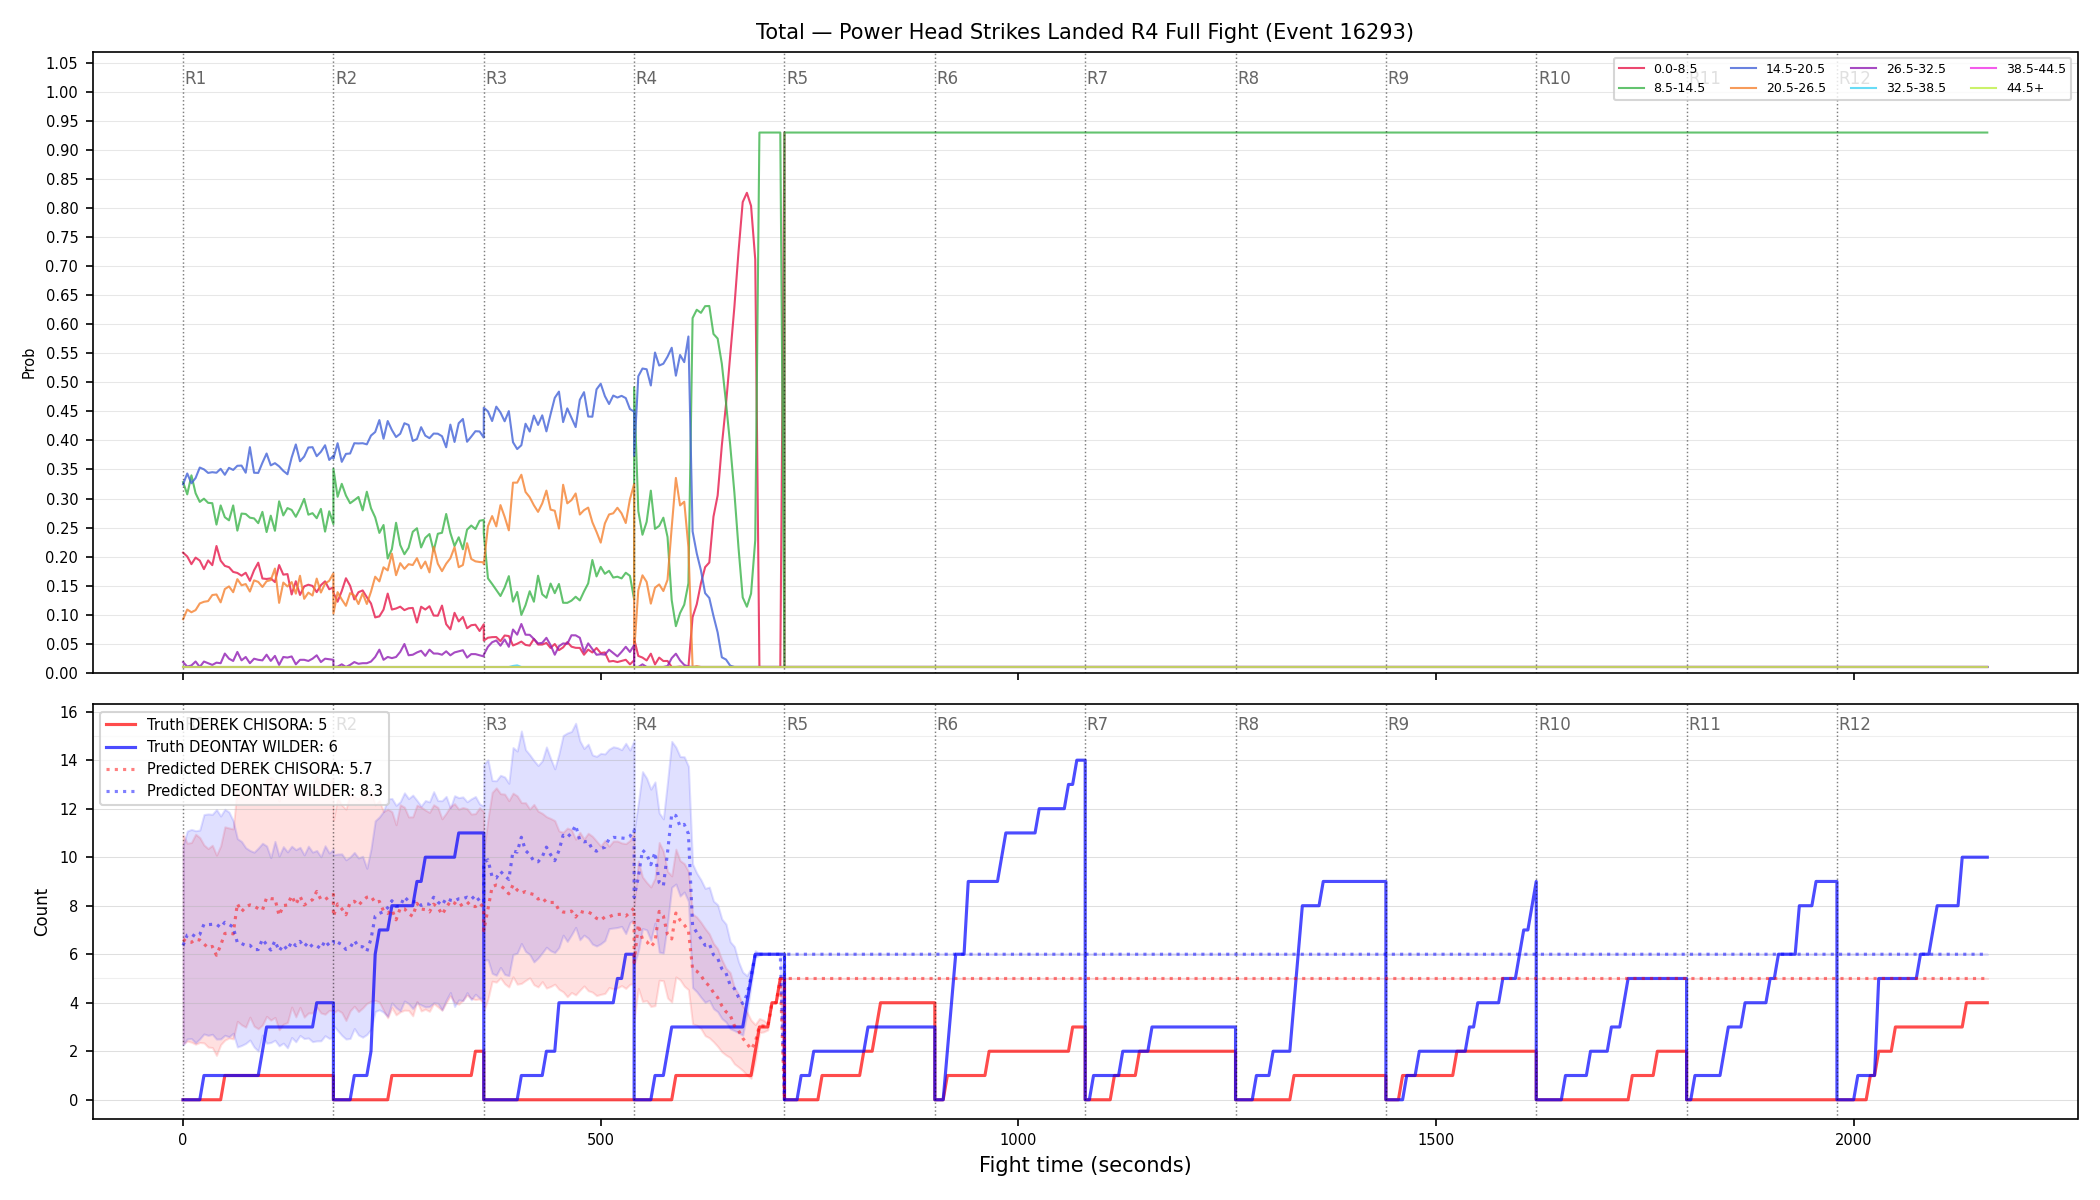
Task: Click the 1.05 tick on the Prob axis
Action: tap(62, 63)
